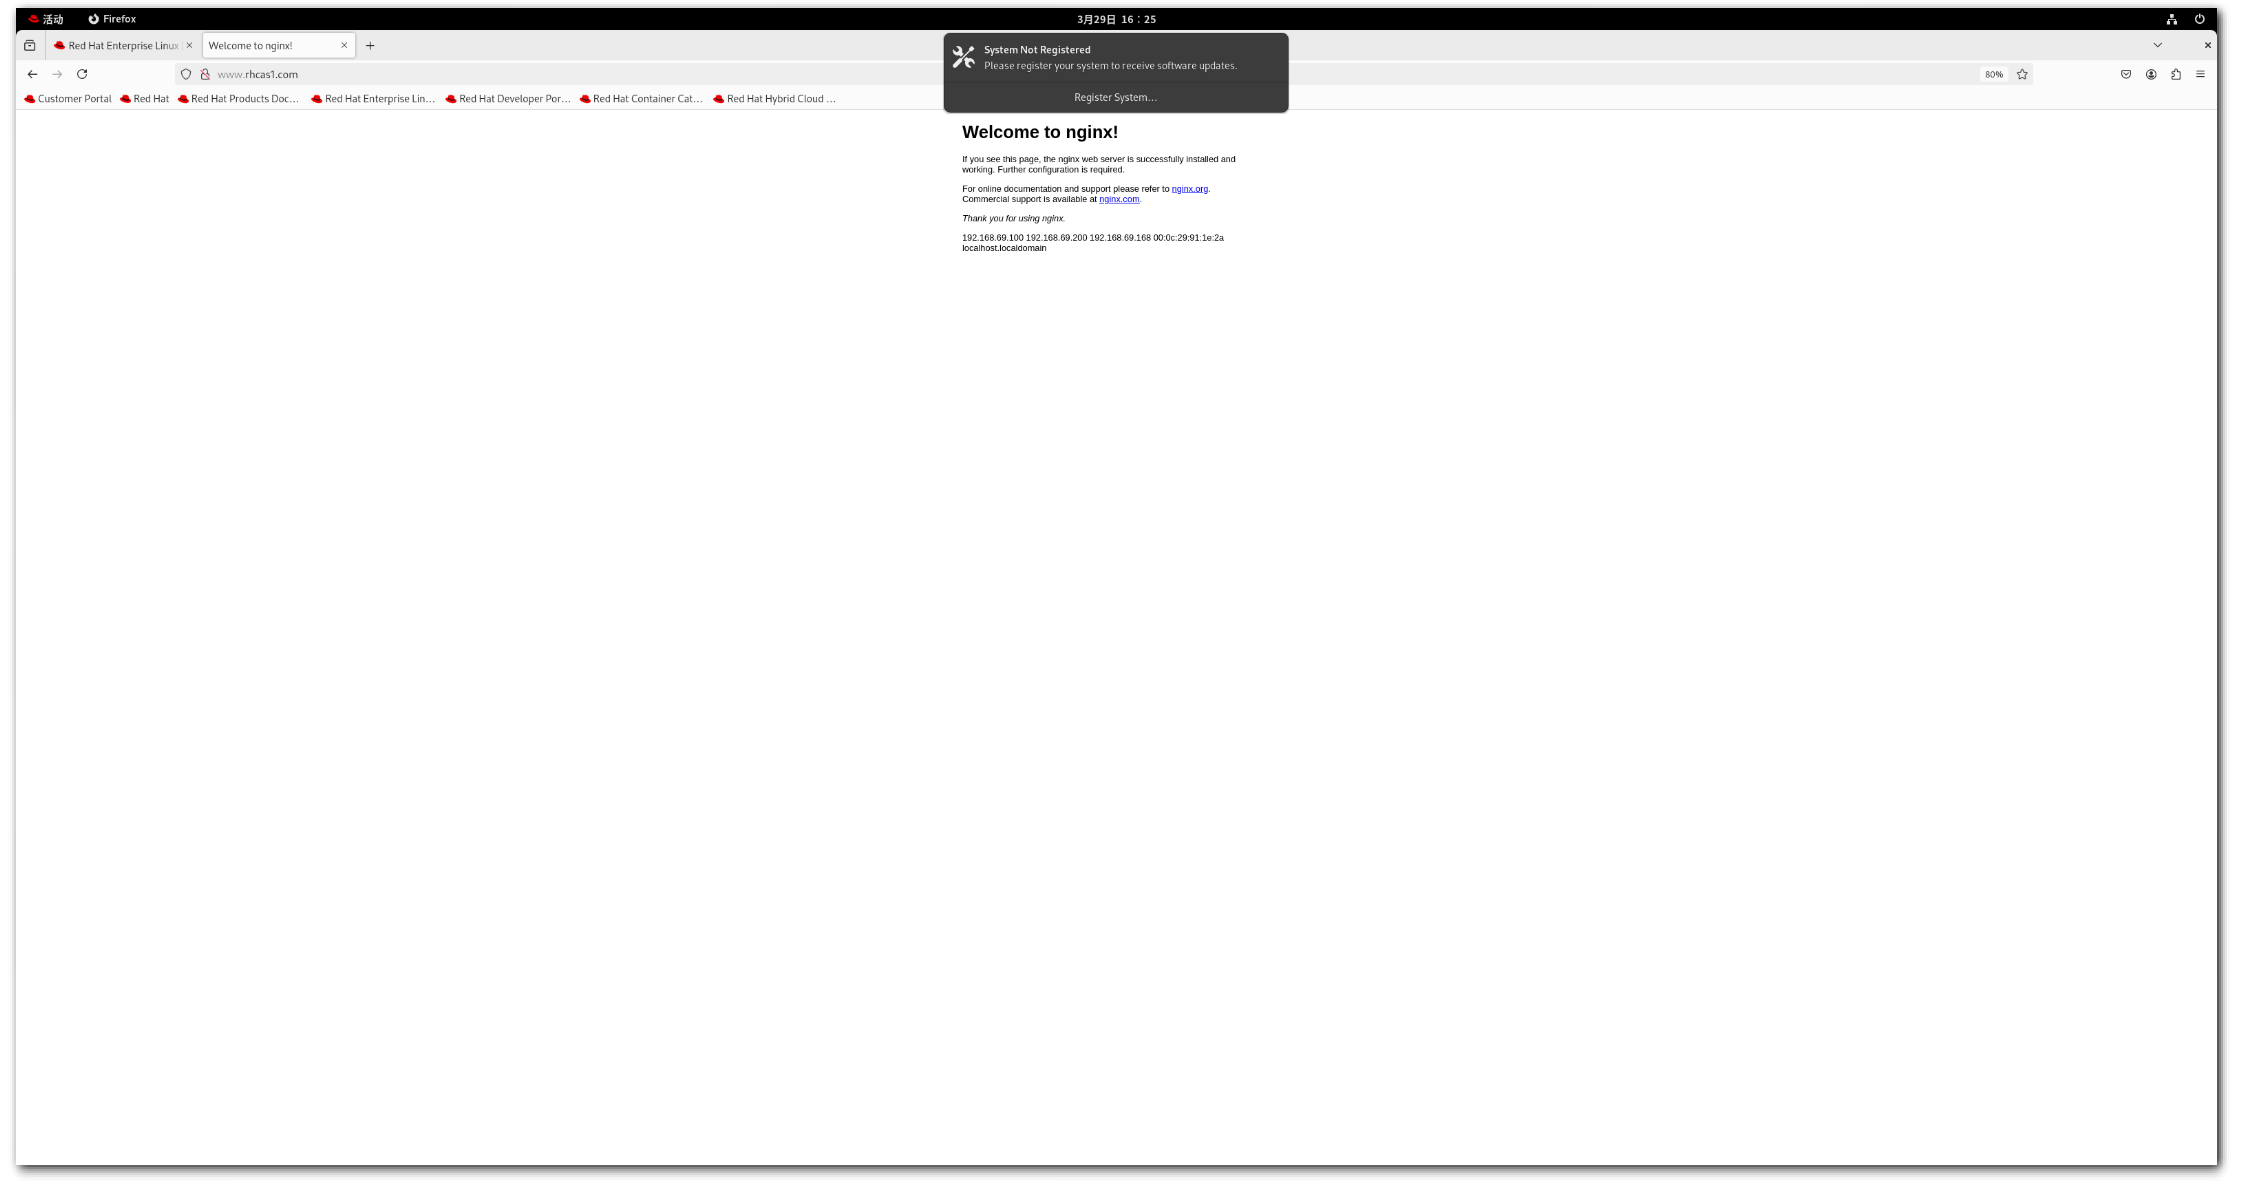This screenshot has height=1191, width=2253.
Task: Expand the list all tabs chevron
Action: (2157, 45)
